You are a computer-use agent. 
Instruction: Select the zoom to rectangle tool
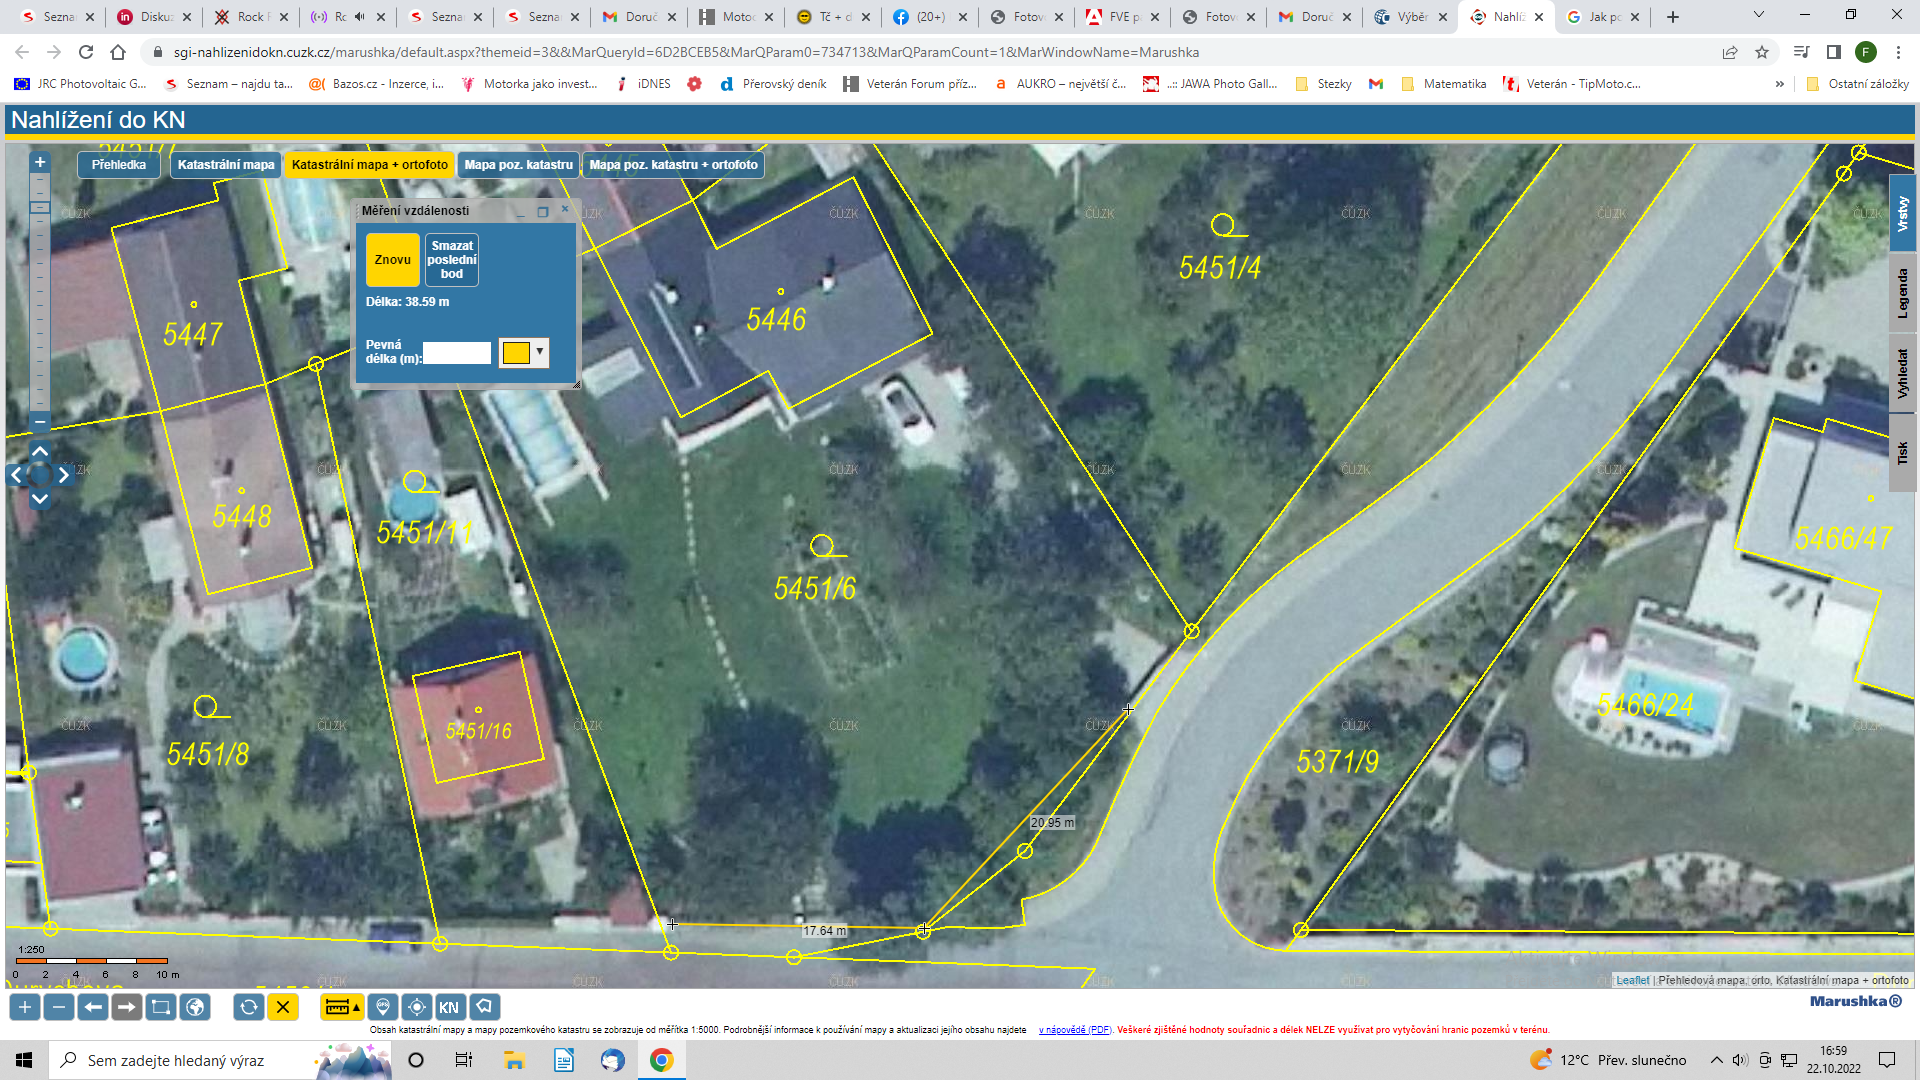coord(160,1007)
